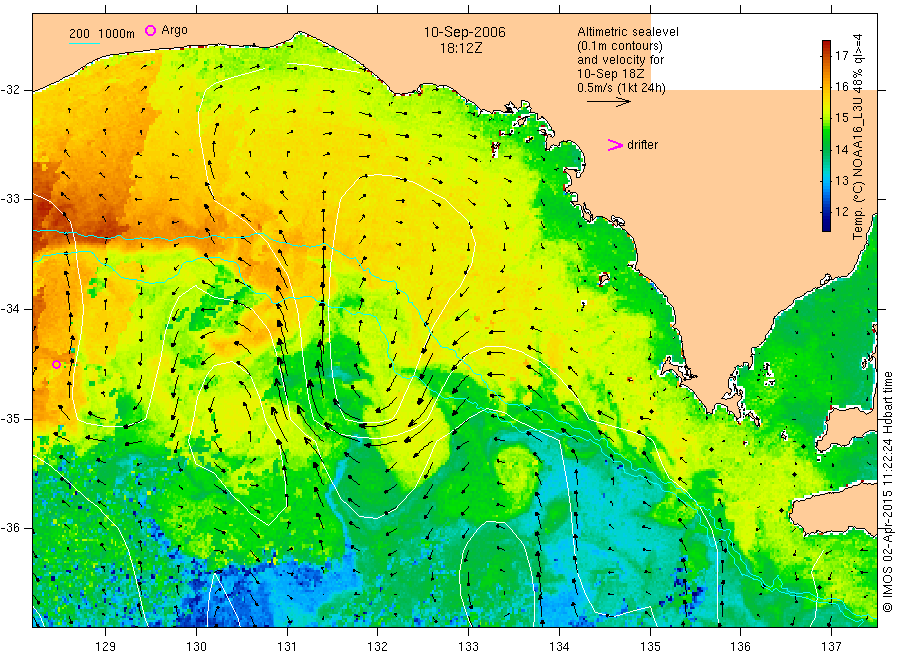Click the color bar value 16

[x=841, y=86]
